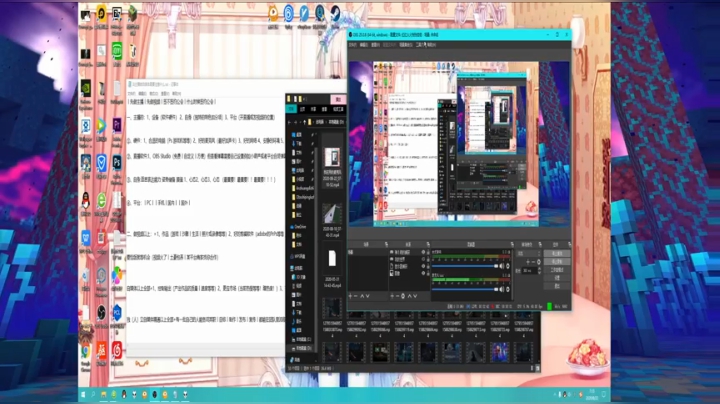Open the blue hexagon PCL launcher icon
This screenshot has width=720, height=404.
tap(117, 313)
